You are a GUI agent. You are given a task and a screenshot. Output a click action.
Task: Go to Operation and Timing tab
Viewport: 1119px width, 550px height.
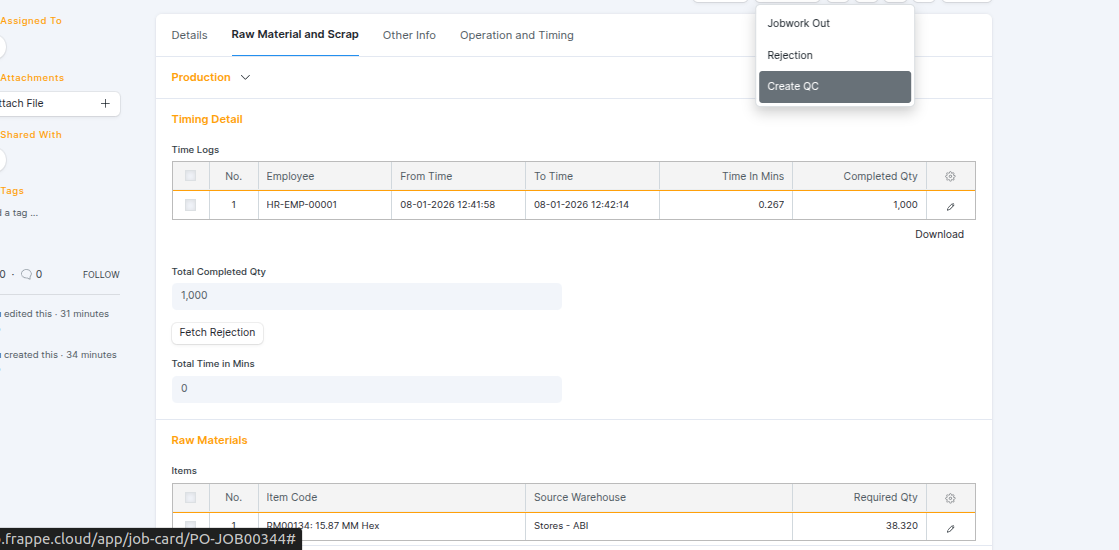click(x=516, y=35)
